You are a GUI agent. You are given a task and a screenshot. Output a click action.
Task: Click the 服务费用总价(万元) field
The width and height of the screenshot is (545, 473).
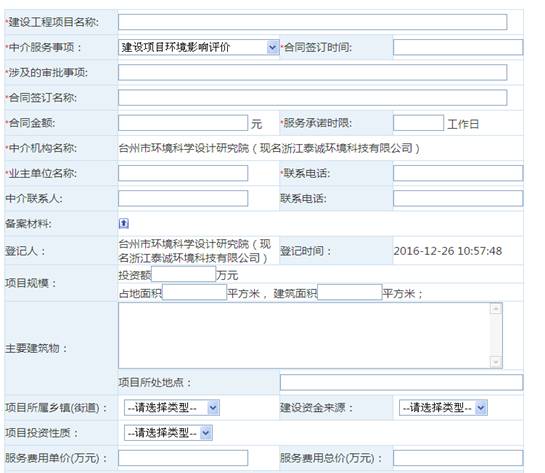[x=458, y=458]
